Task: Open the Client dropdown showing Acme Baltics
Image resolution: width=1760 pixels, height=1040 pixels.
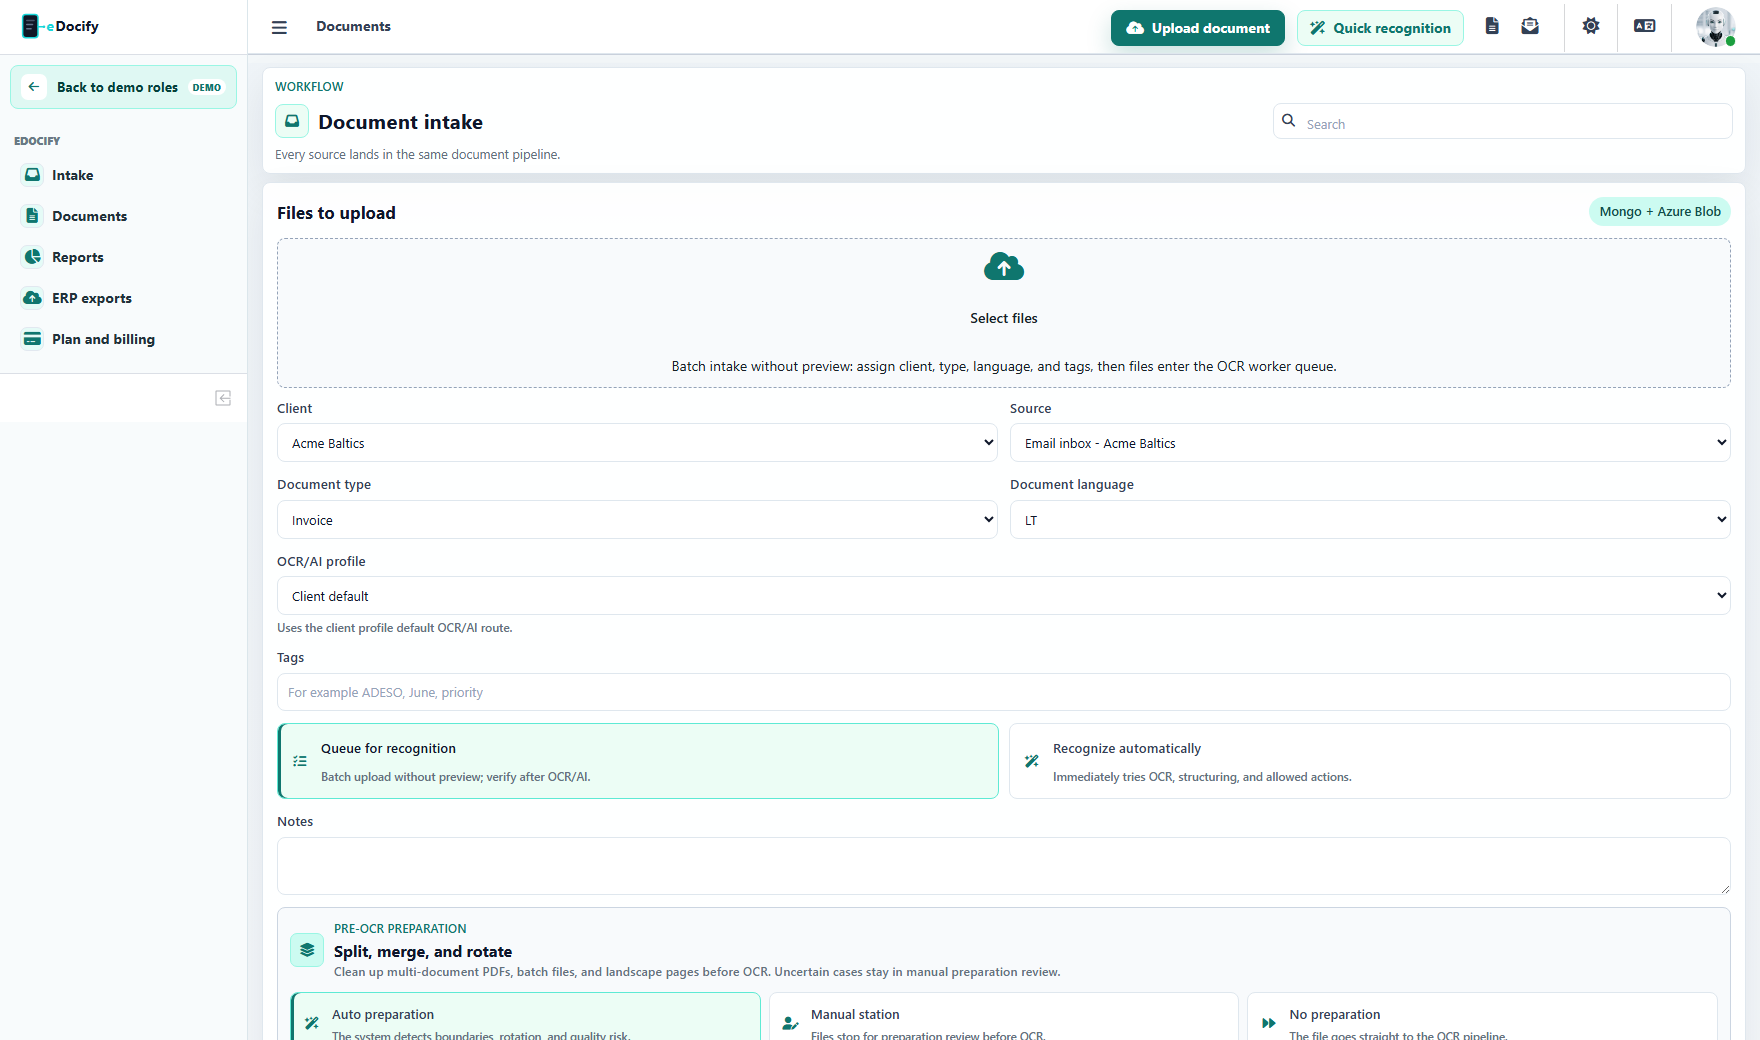Action: [x=637, y=443]
